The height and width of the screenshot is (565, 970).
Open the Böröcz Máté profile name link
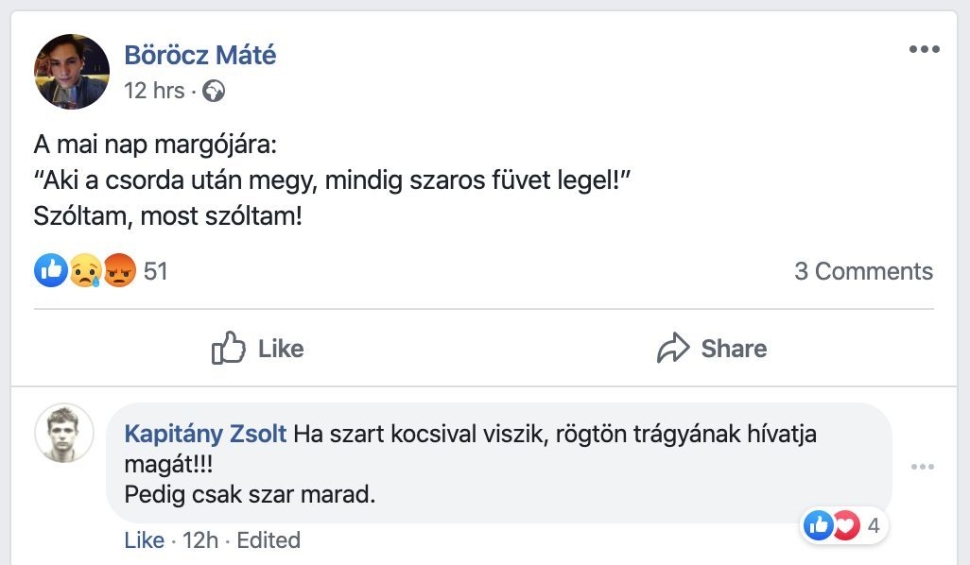[x=200, y=55]
